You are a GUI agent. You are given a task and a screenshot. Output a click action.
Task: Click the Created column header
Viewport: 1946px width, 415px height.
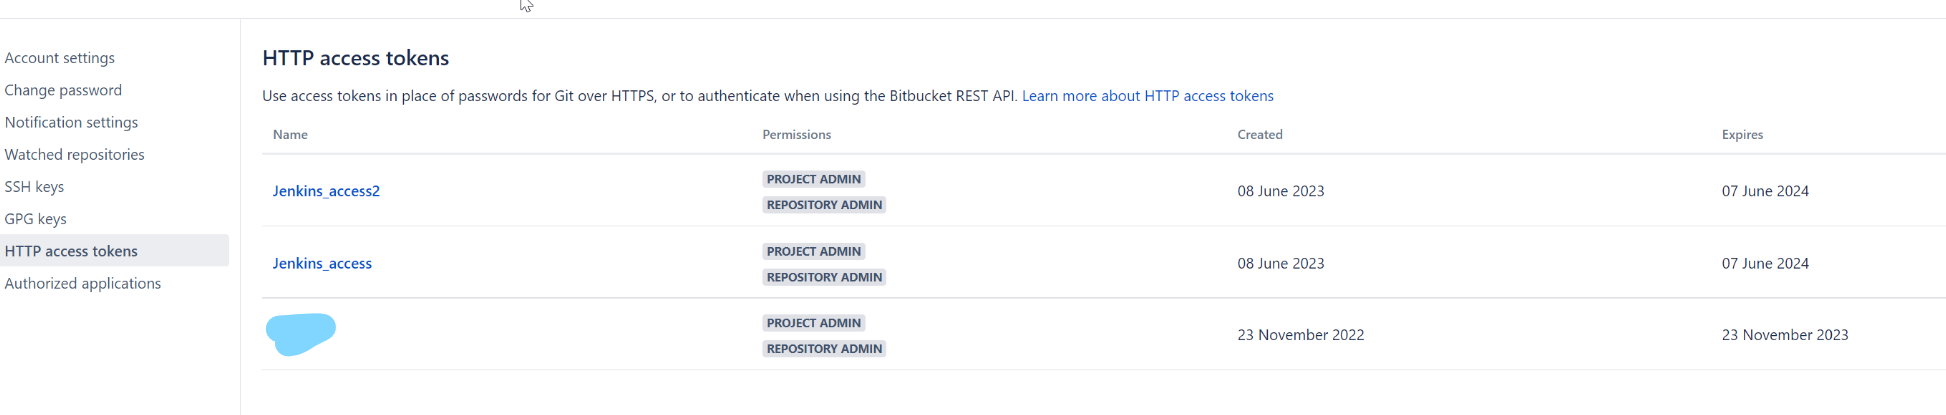(1259, 134)
